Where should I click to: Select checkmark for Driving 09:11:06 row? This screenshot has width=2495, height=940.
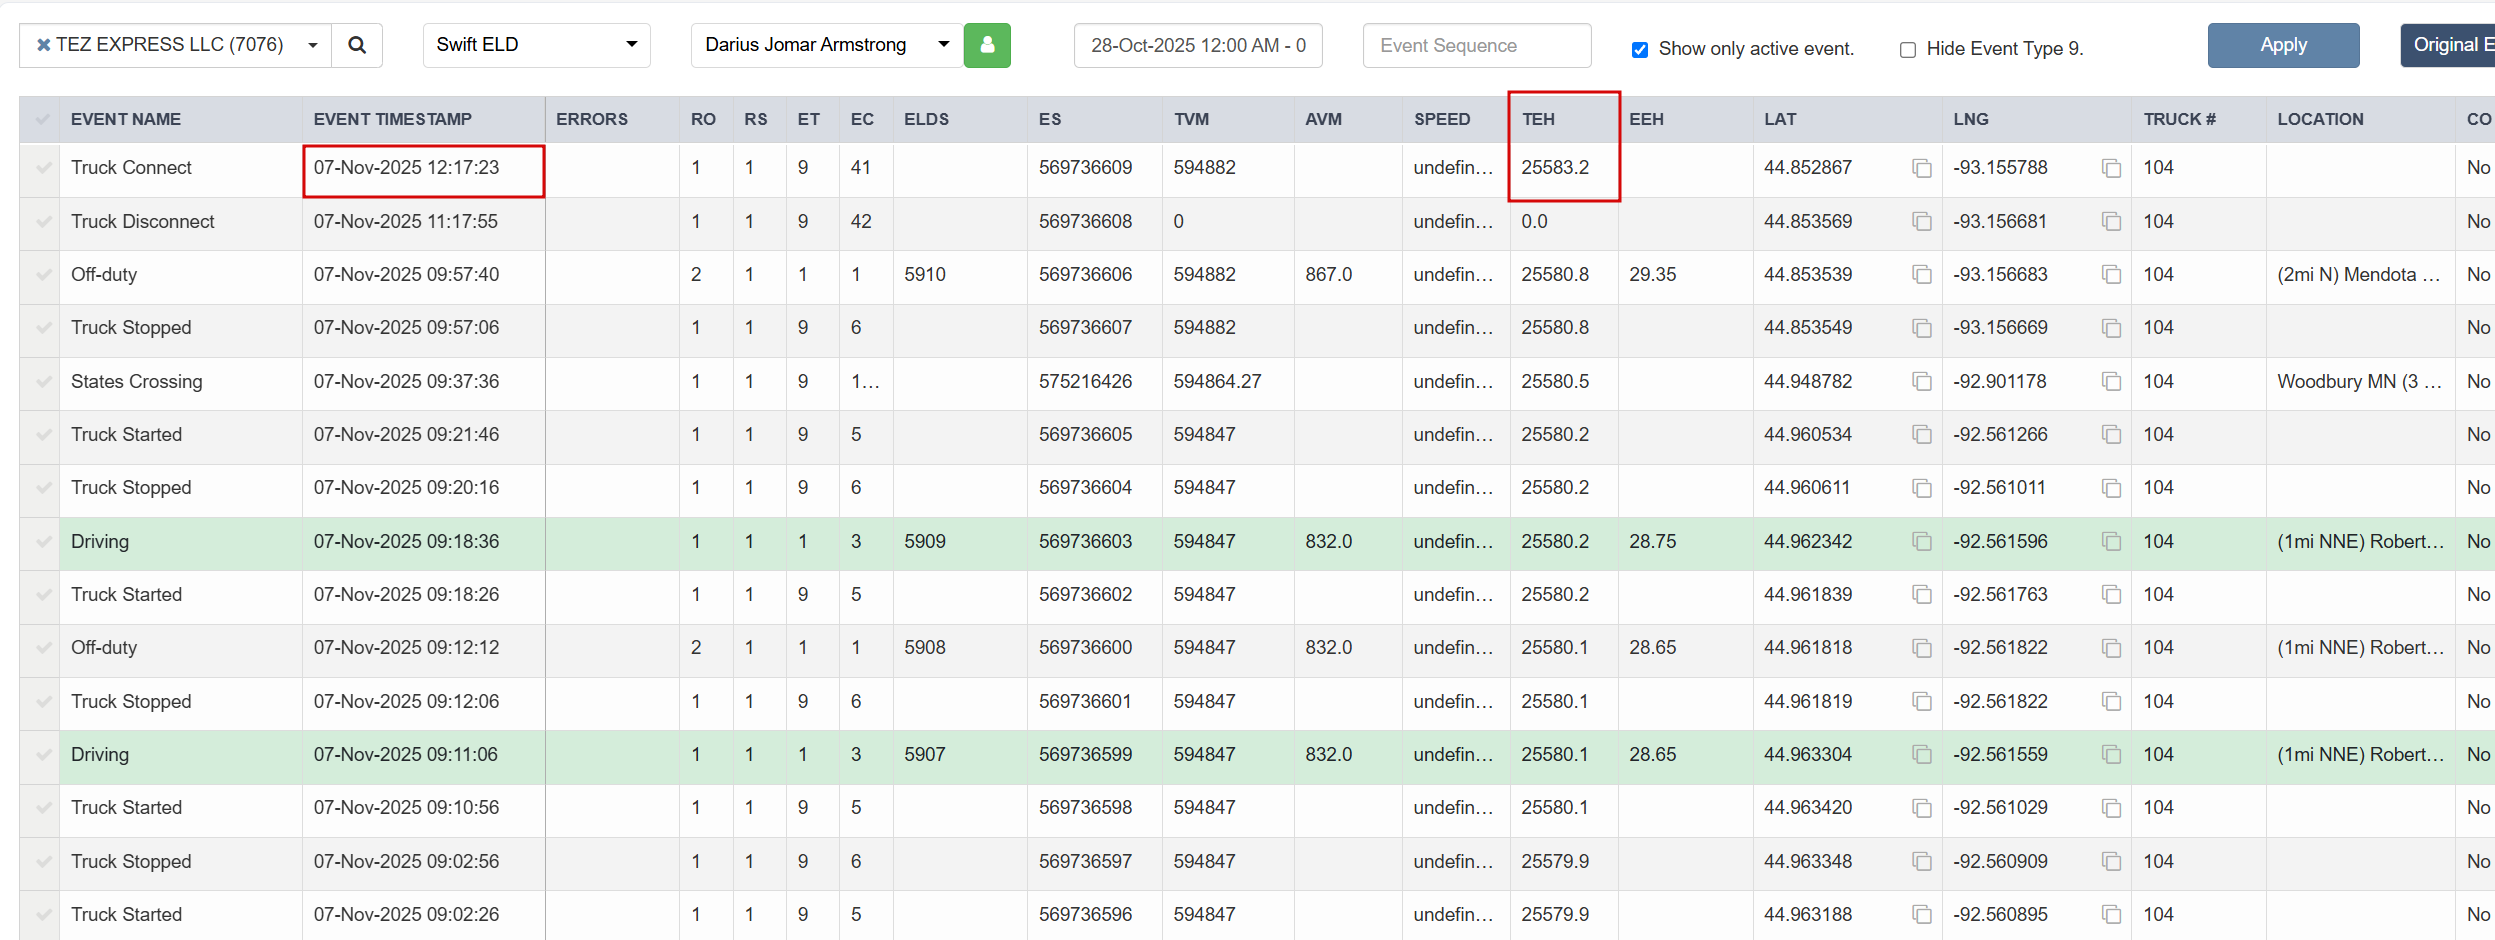(x=42, y=754)
